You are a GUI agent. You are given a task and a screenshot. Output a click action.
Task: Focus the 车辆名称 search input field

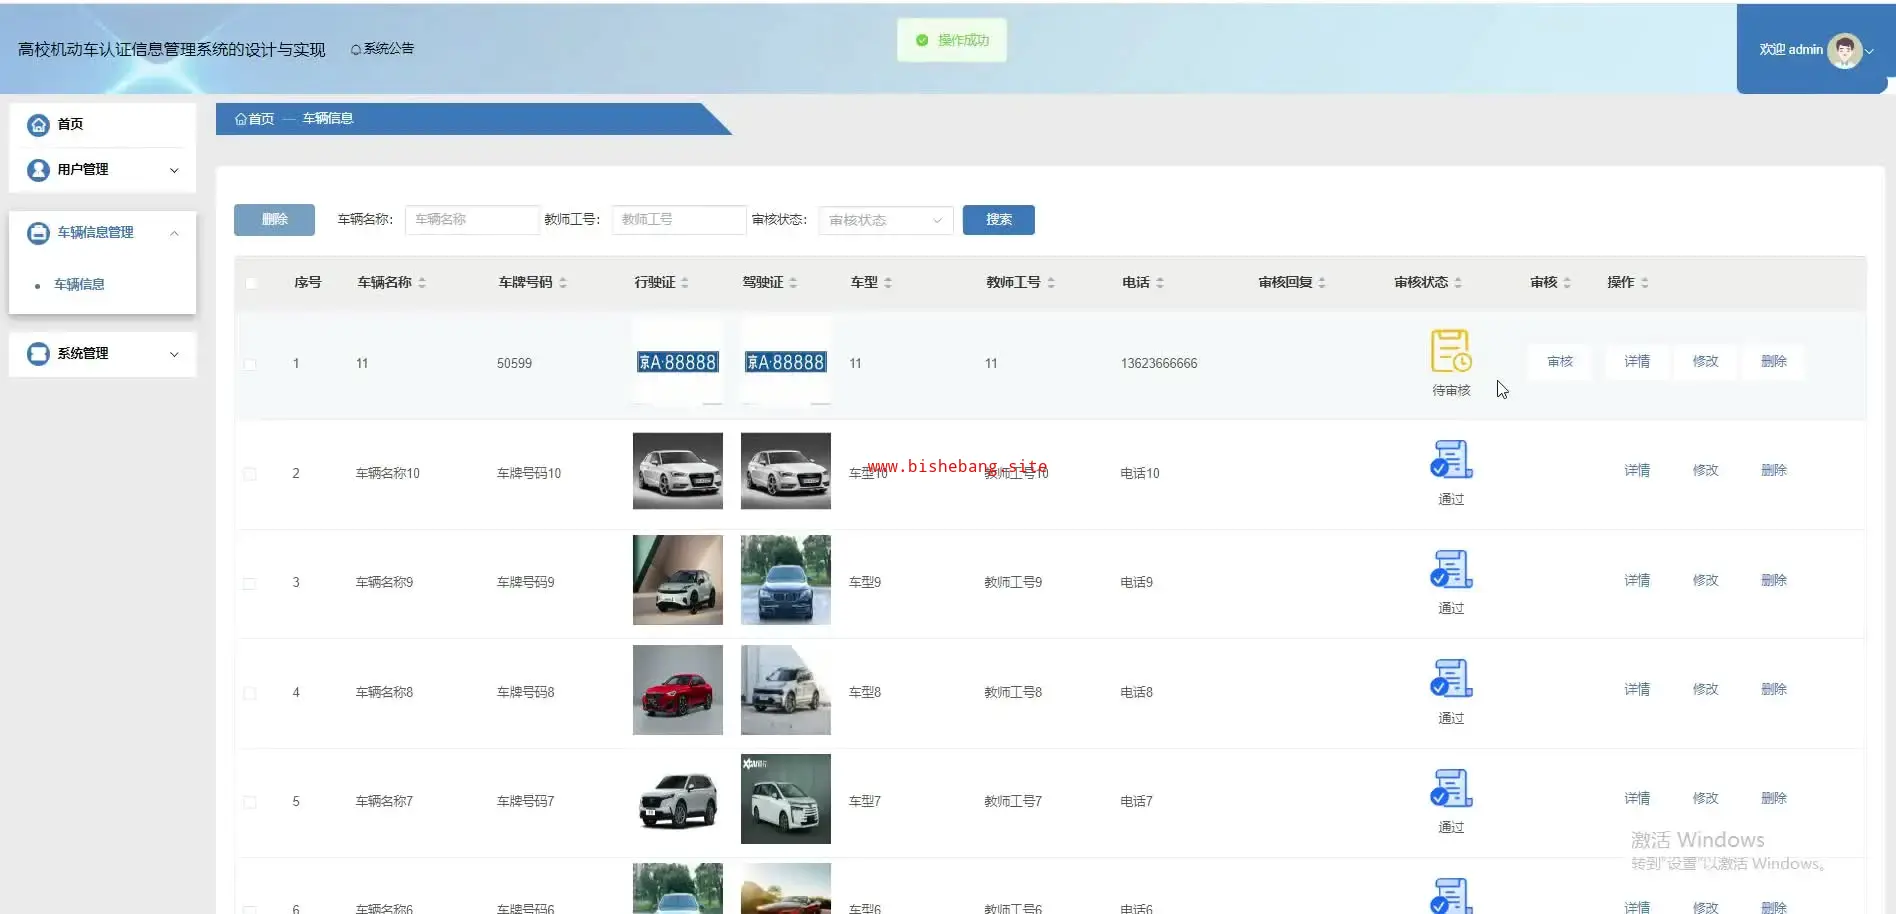[x=471, y=220]
